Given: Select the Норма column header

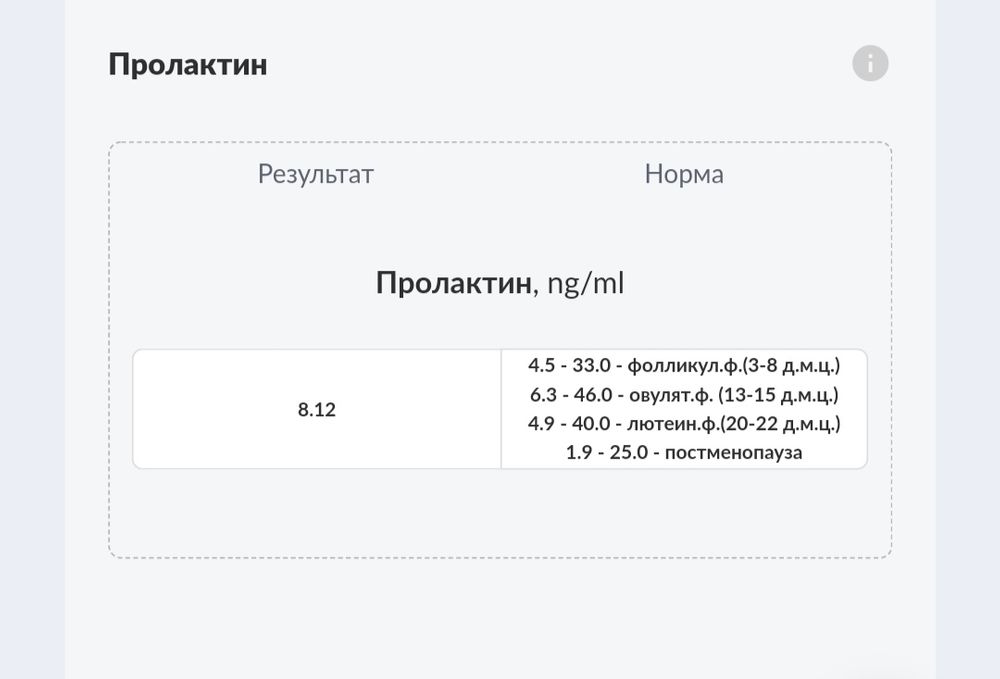Looking at the screenshot, I should click(684, 174).
